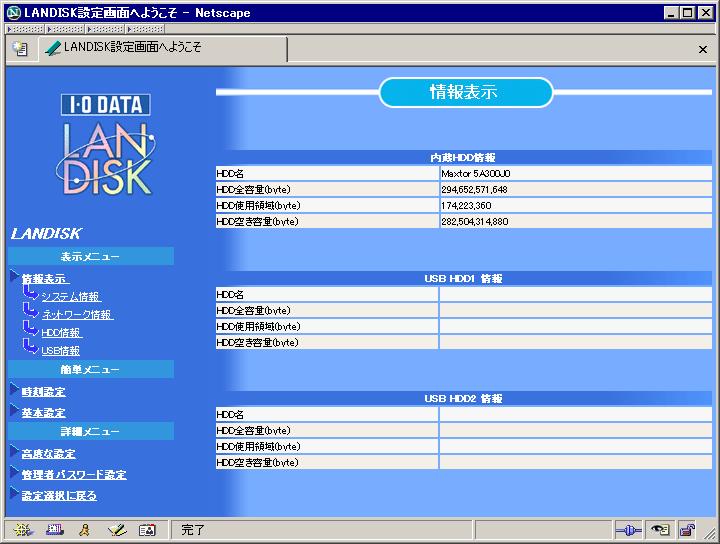Click the triangle beside 管理者パスワード設定
The height and width of the screenshot is (544, 720).
coord(15,472)
